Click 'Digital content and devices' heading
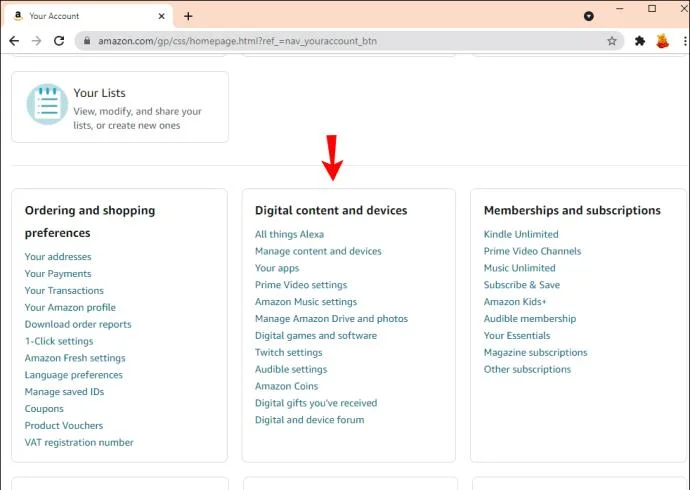The width and height of the screenshot is (690, 490). coord(331,211)
